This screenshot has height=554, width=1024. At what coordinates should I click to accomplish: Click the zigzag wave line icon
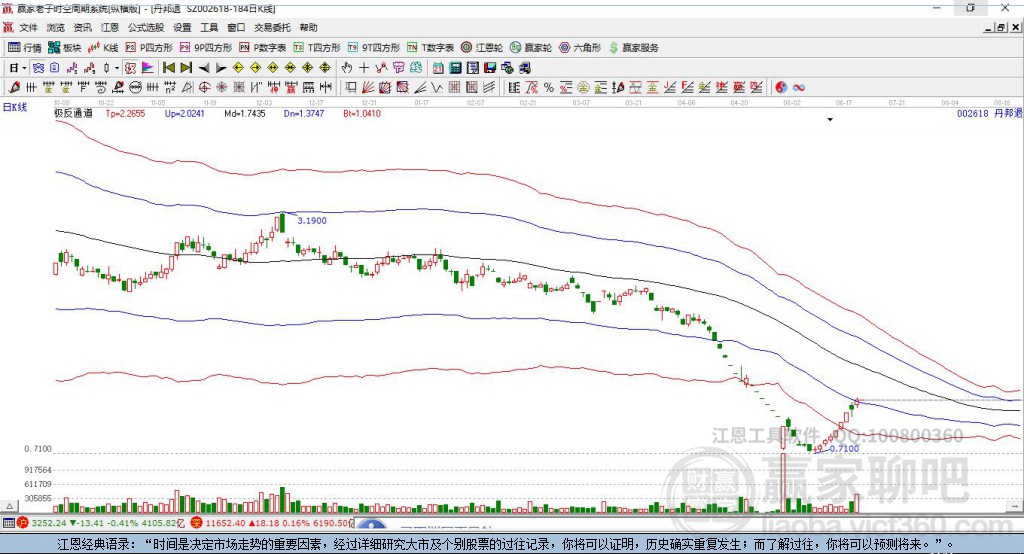[x=437, y=88]
